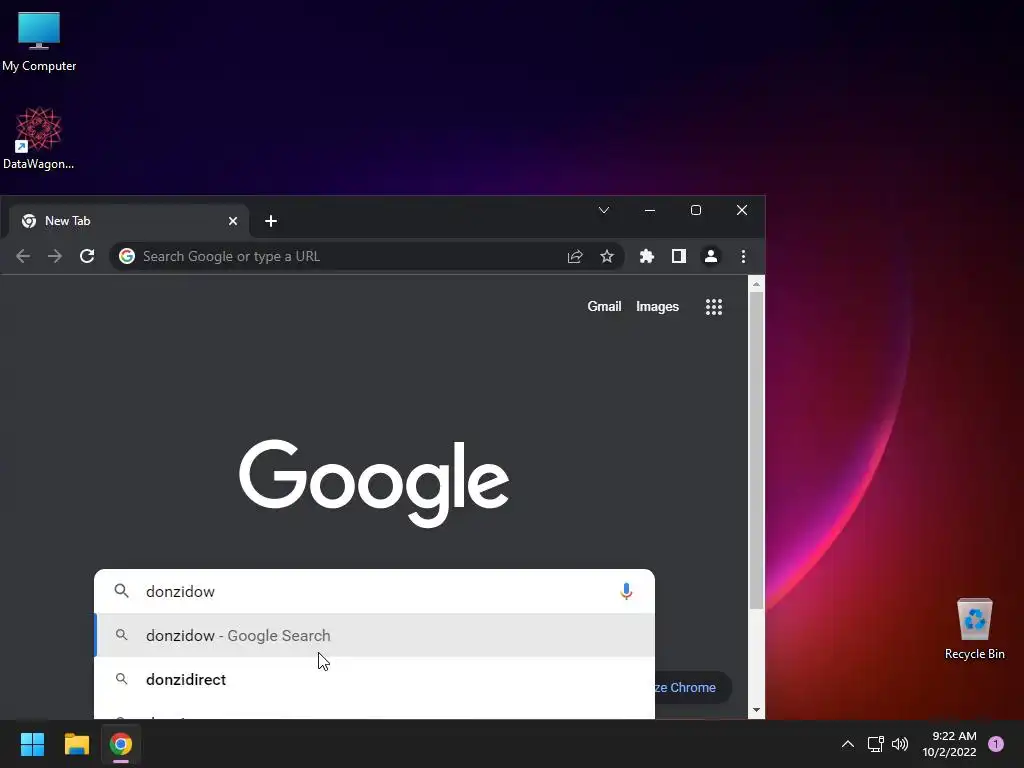Image resolution: width=1024 pixels, height=768 pixels.
Task: Open a new tab with plus button
Action: pos(271,221)
